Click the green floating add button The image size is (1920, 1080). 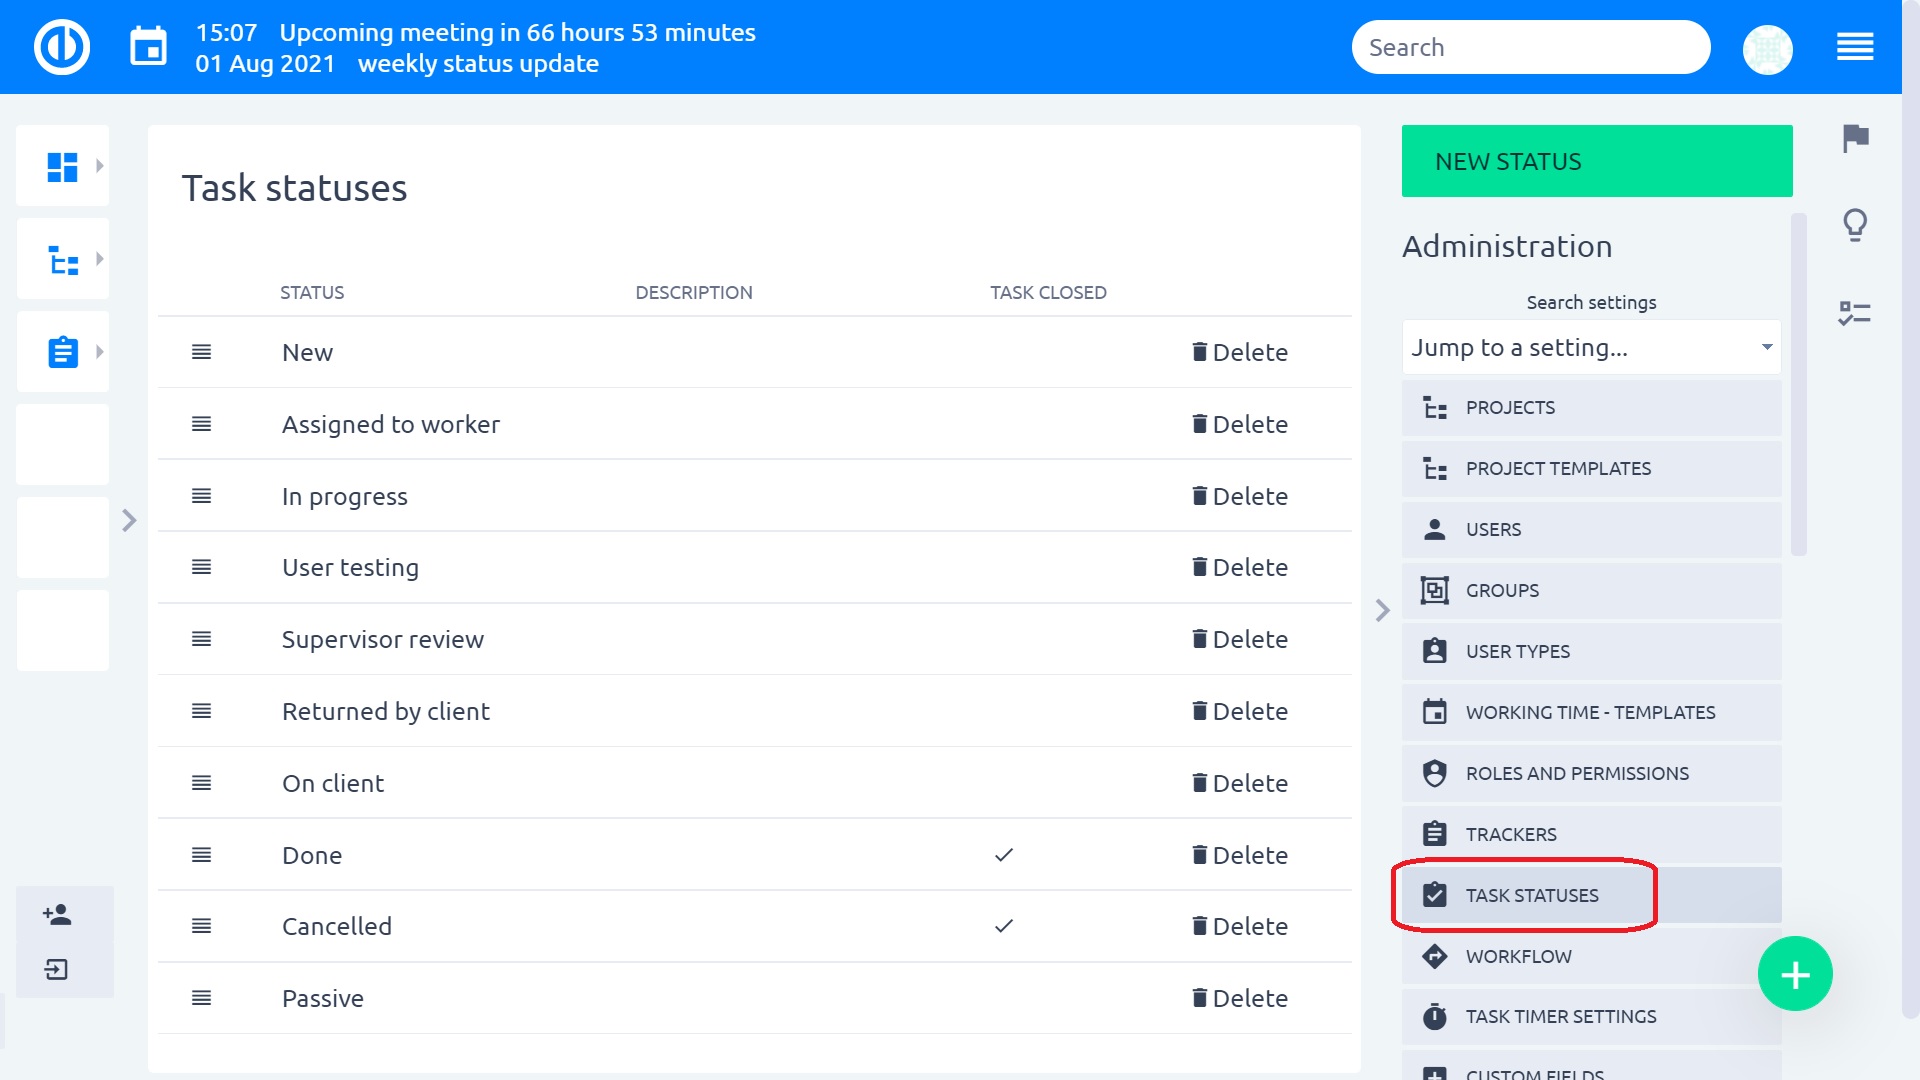click(1795, 975)
